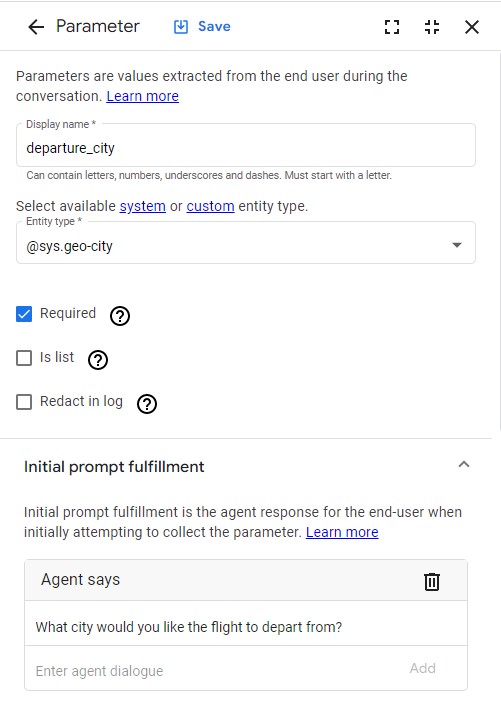The height and width of the screenshot is (716, 501).
Task: Open the system entity type link
Action: coord(142,206)
